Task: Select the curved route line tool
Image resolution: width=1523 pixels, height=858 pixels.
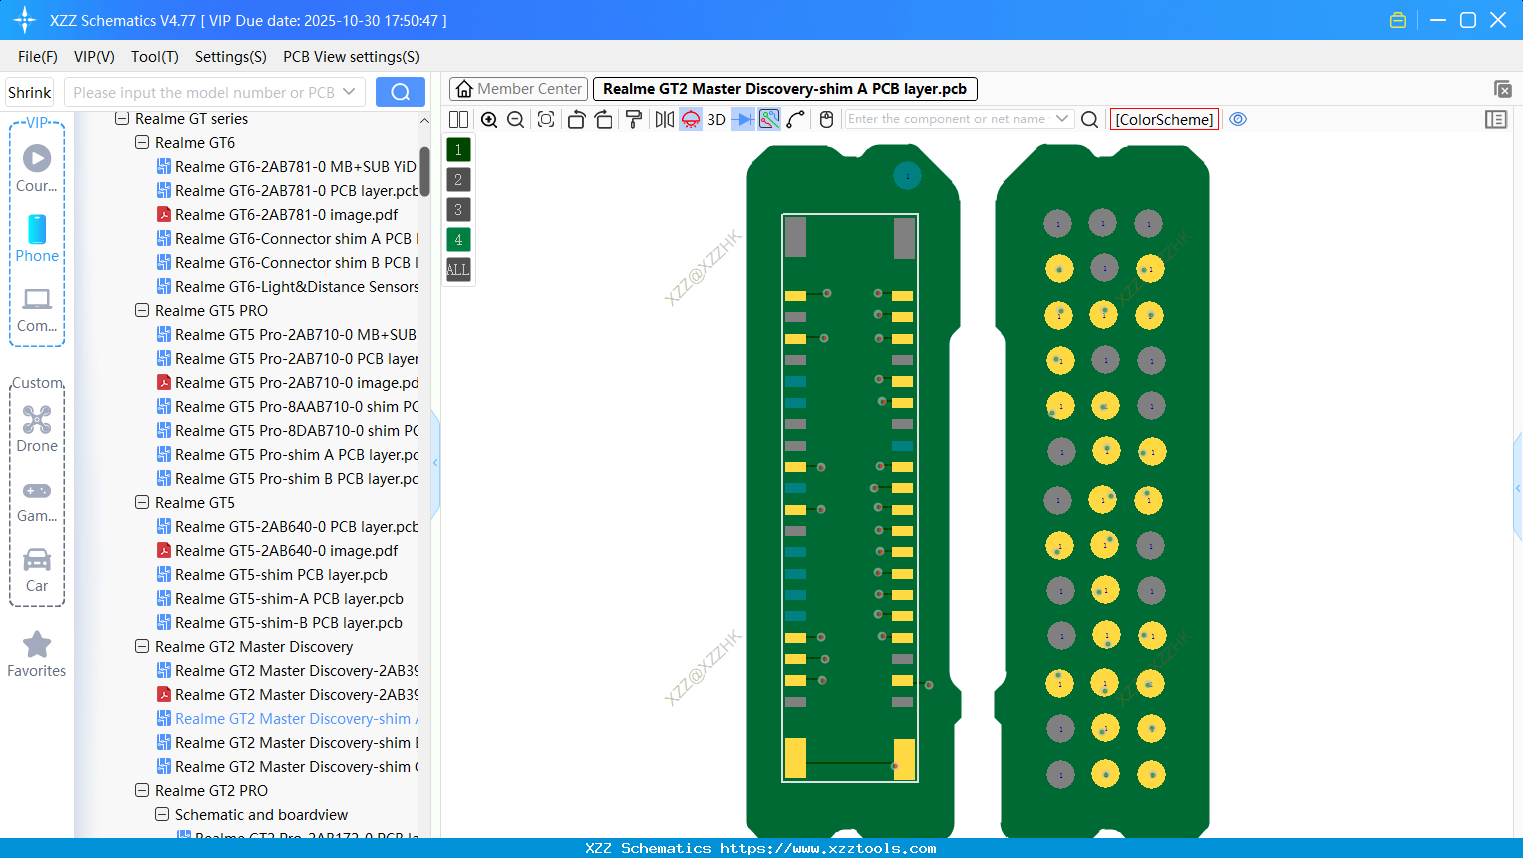Action: click(796, 120)
